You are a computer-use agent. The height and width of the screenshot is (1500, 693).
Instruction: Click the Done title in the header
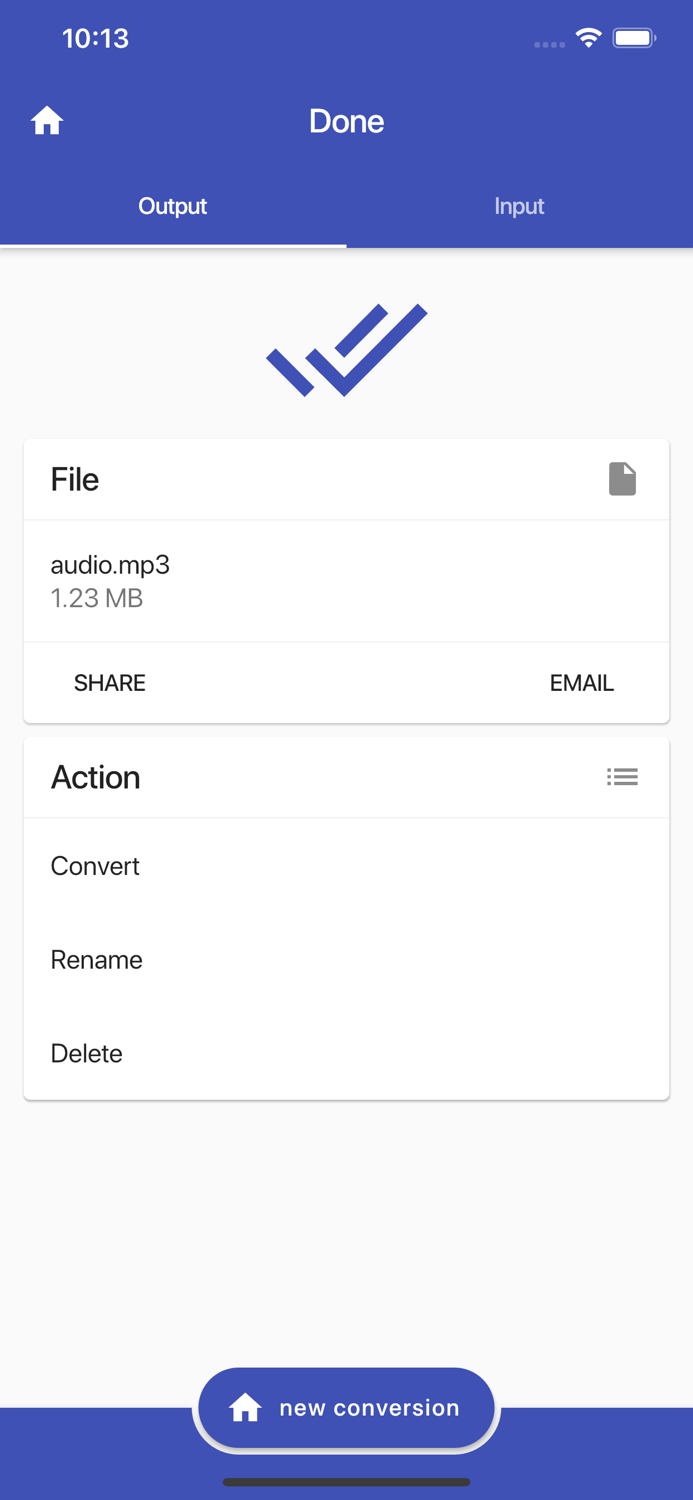(x=346, y=121)
